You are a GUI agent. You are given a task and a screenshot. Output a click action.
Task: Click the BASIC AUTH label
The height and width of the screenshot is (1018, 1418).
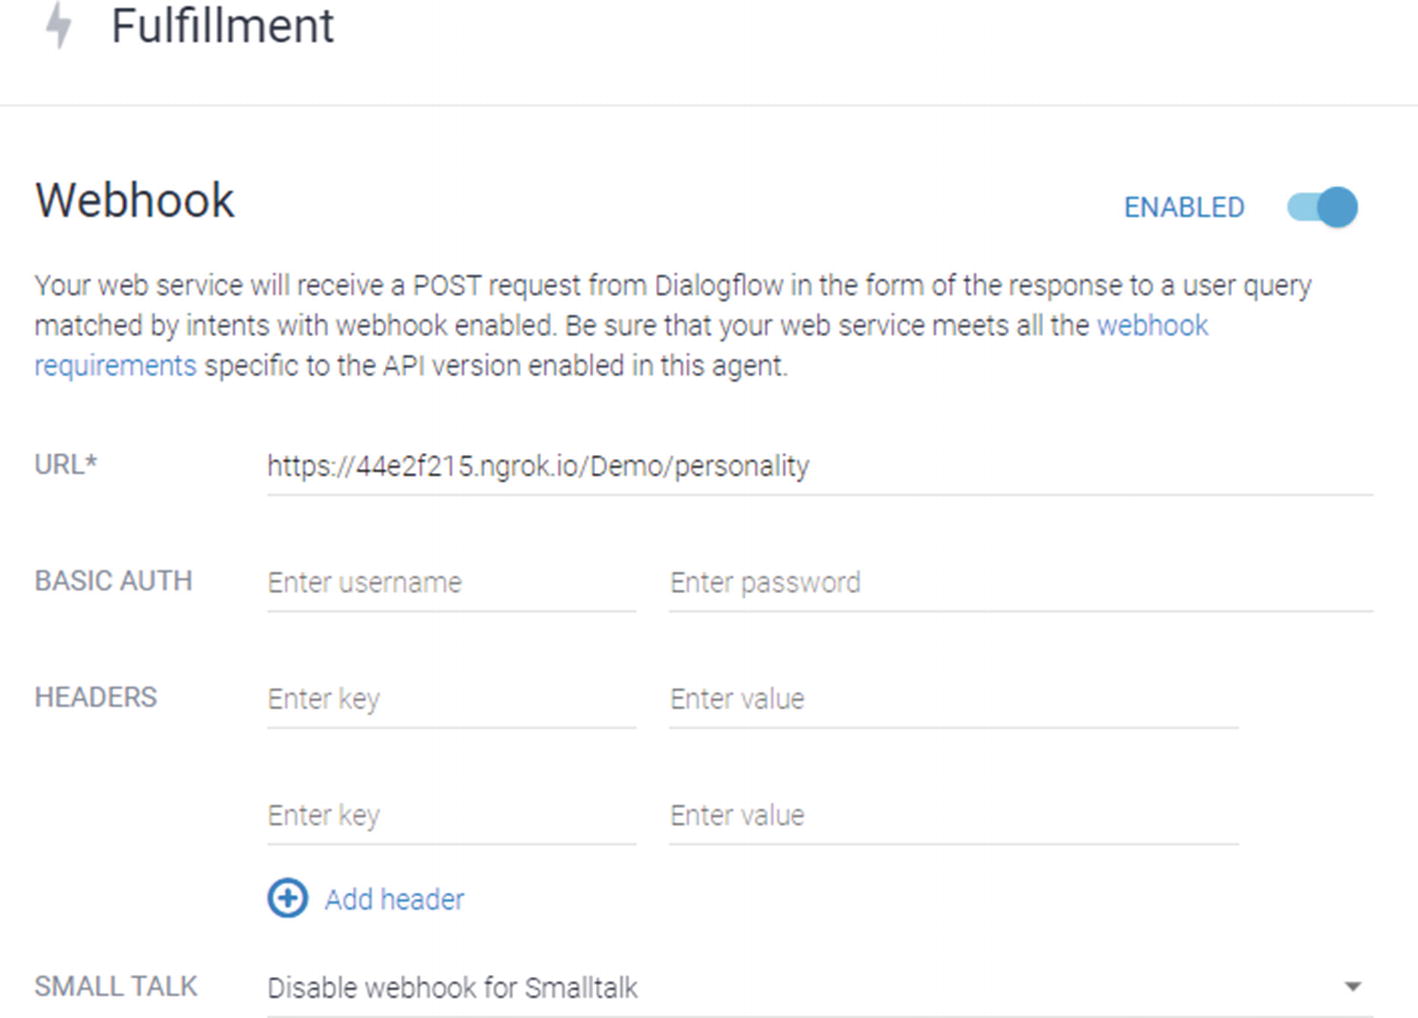click(113, 581)
